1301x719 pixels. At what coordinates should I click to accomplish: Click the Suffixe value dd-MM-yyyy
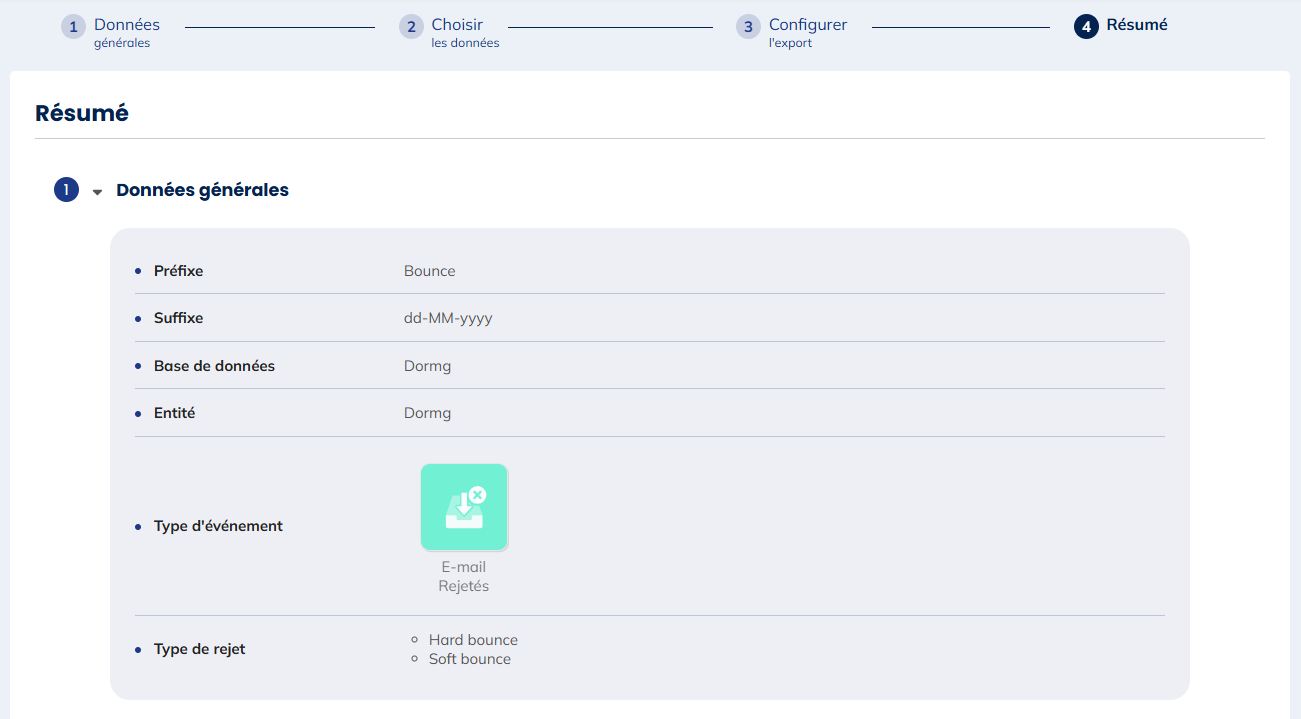coord(448,318)
